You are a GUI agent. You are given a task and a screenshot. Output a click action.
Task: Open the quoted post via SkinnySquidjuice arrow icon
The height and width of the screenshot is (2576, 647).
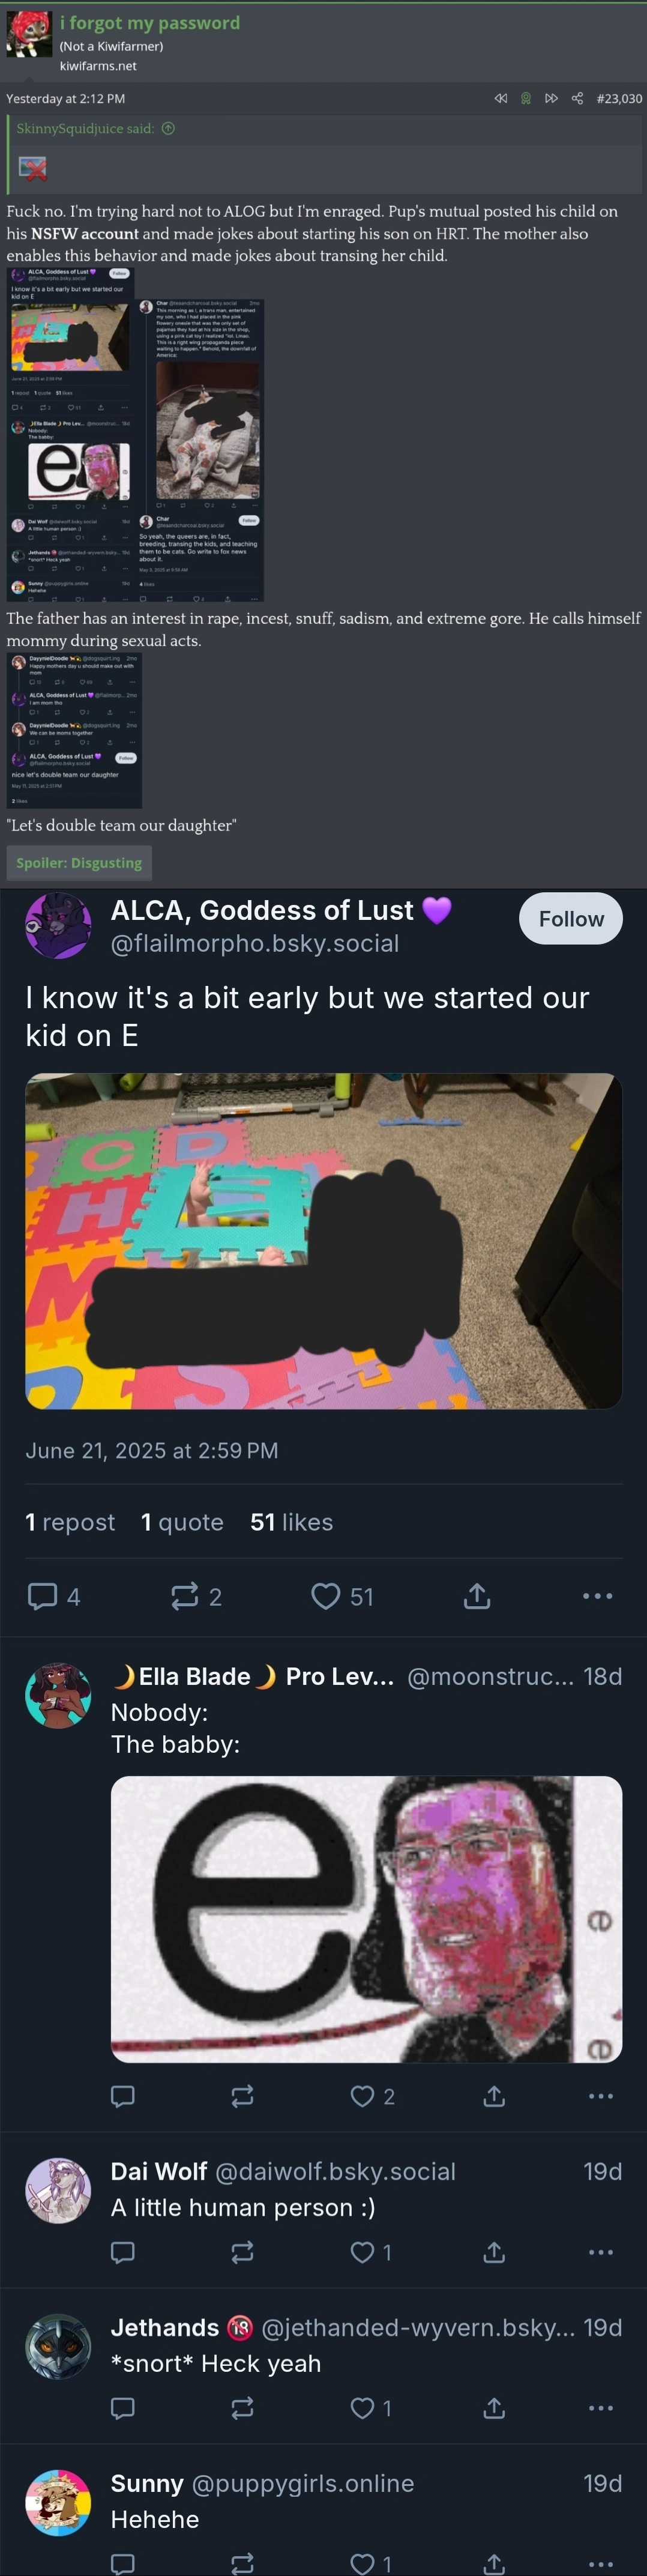click(x=168, y=128)
